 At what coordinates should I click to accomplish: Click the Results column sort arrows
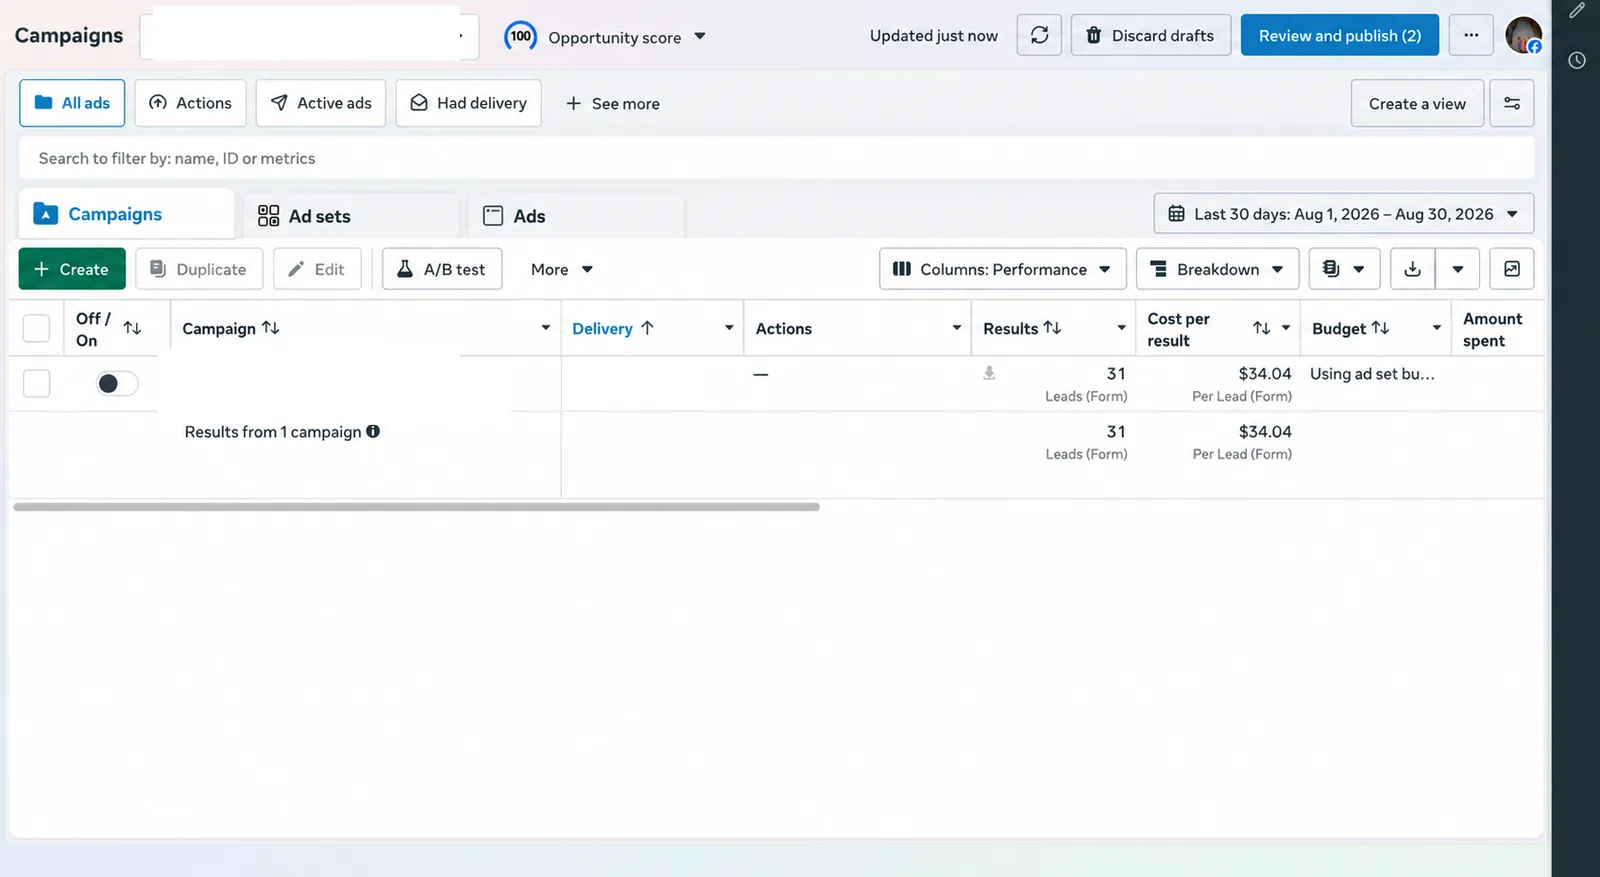(1052, 328)
